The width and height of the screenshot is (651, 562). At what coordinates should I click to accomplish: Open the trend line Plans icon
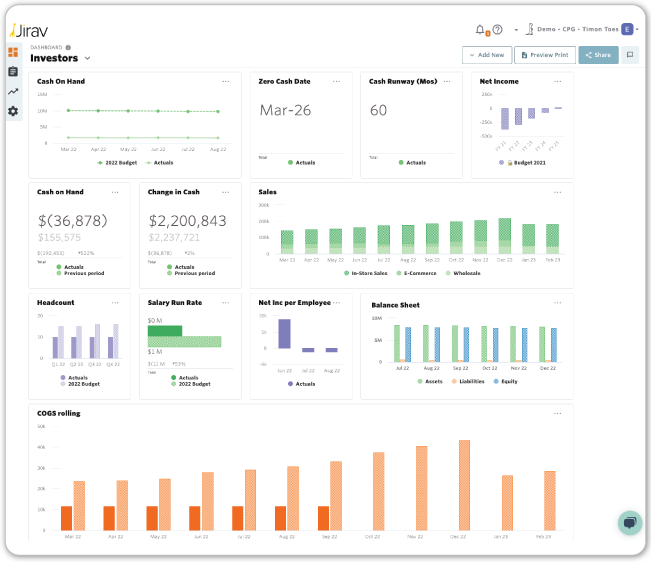point(13,91)
